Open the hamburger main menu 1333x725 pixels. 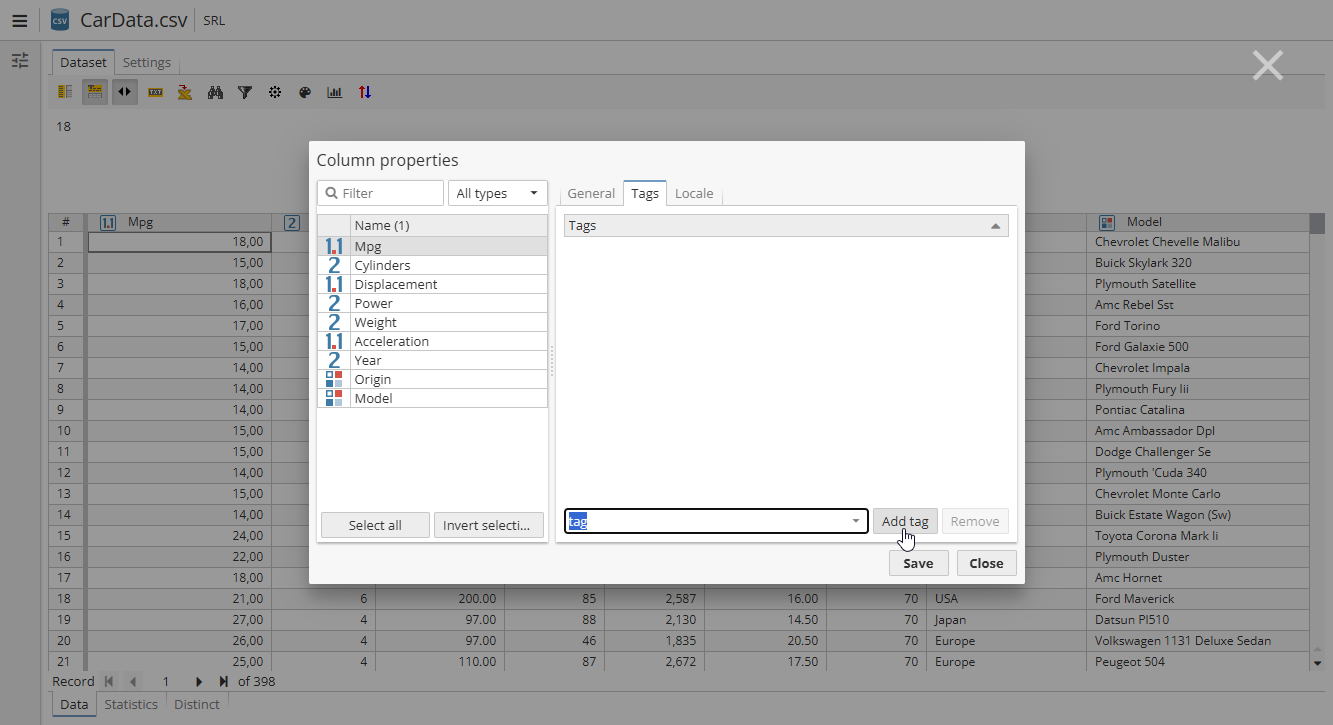point(20,20)
